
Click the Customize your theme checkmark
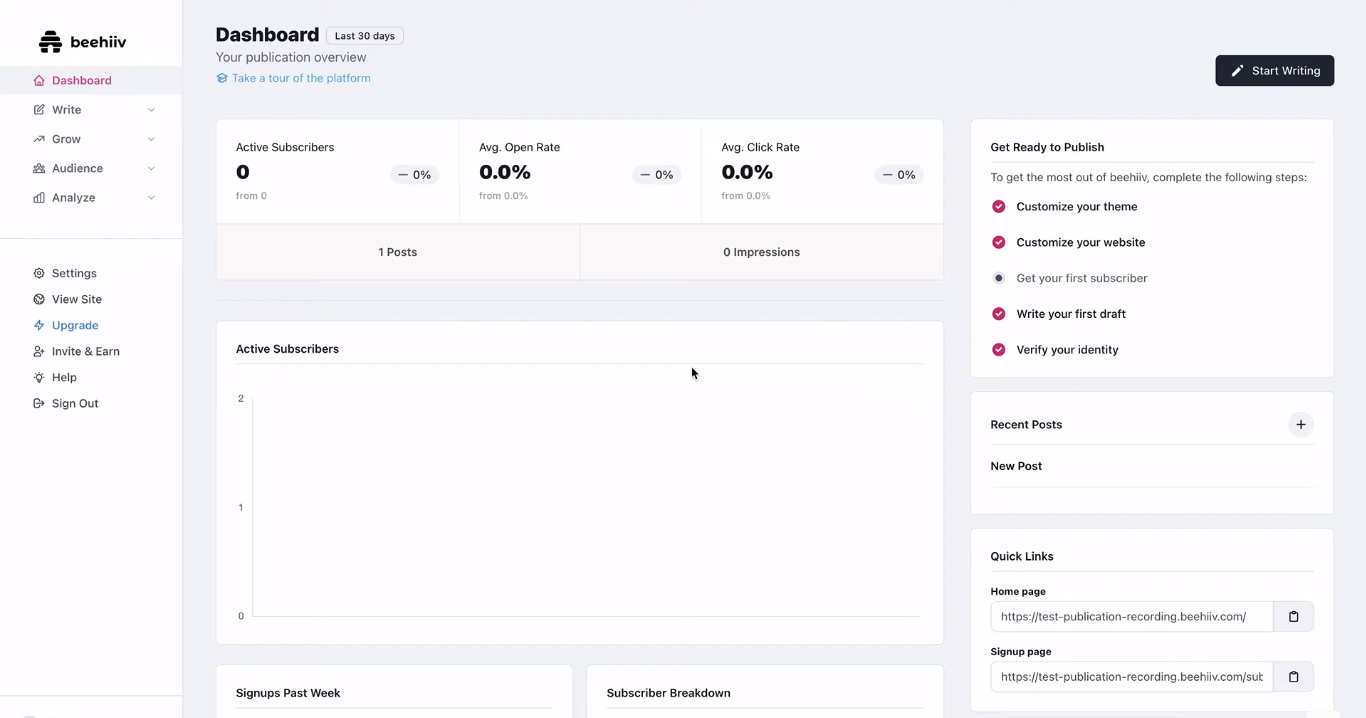(x=998, y=206)
